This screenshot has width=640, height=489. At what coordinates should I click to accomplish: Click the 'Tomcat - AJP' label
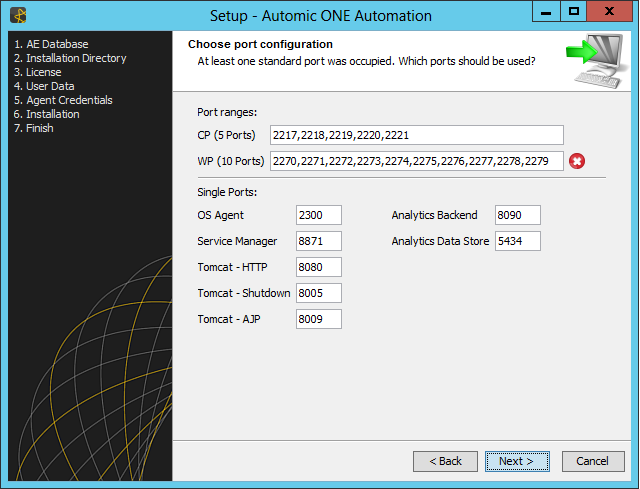(229, 319)
